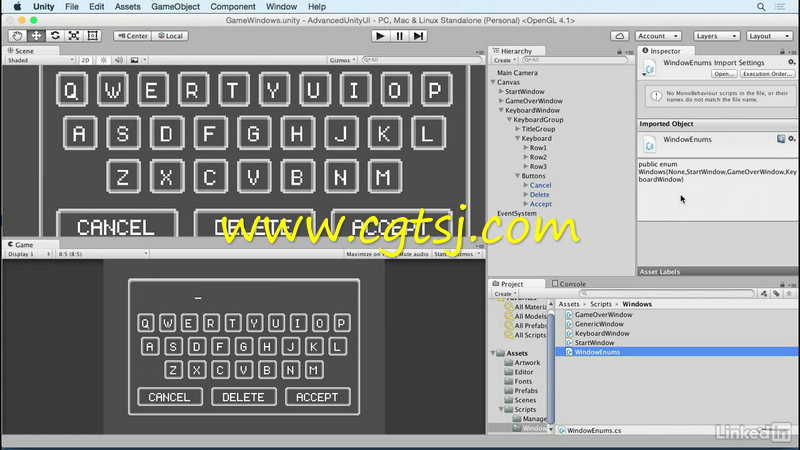
Task: Click the search by type icon
Action: pos(764,294)
